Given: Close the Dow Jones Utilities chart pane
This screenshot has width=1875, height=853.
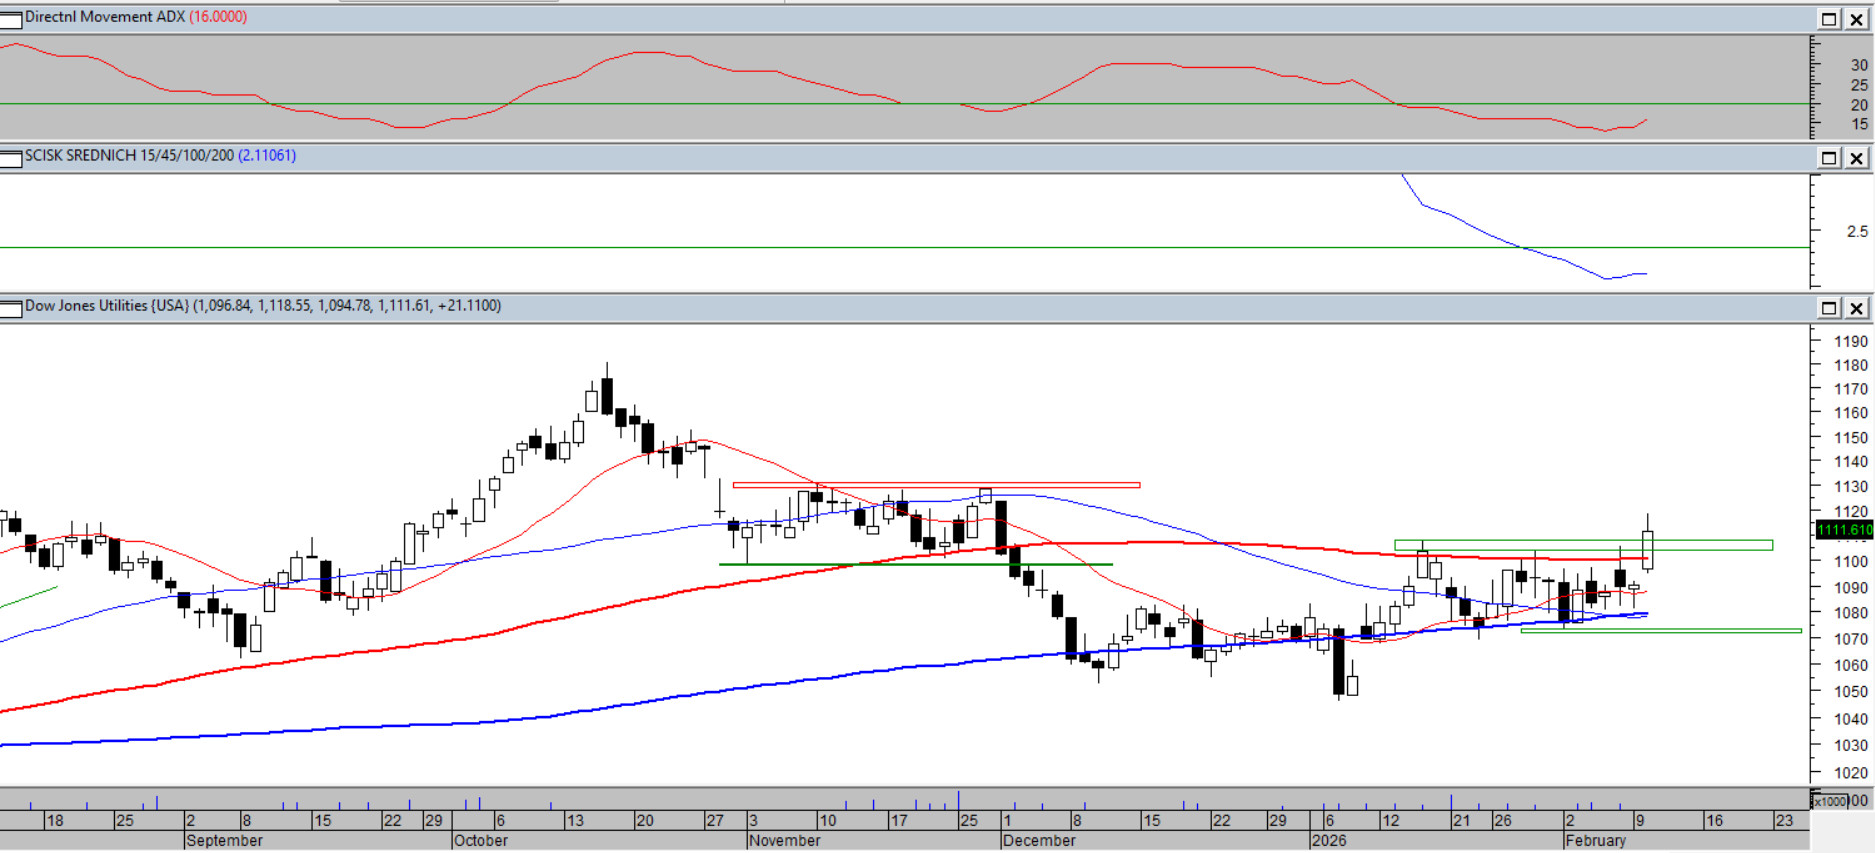Looking at the screenshot, I should pyautogui.click(x=1856, y=308).
